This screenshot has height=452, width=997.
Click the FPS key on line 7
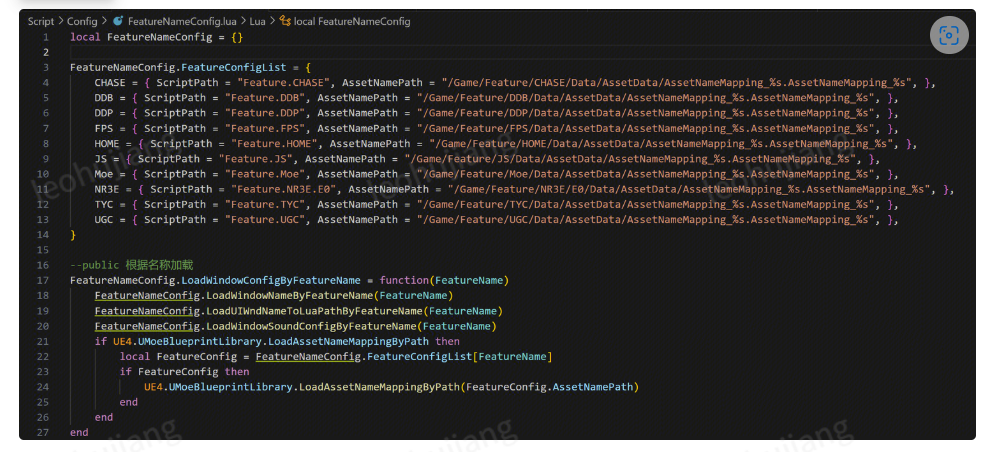(x=104, y=128)
